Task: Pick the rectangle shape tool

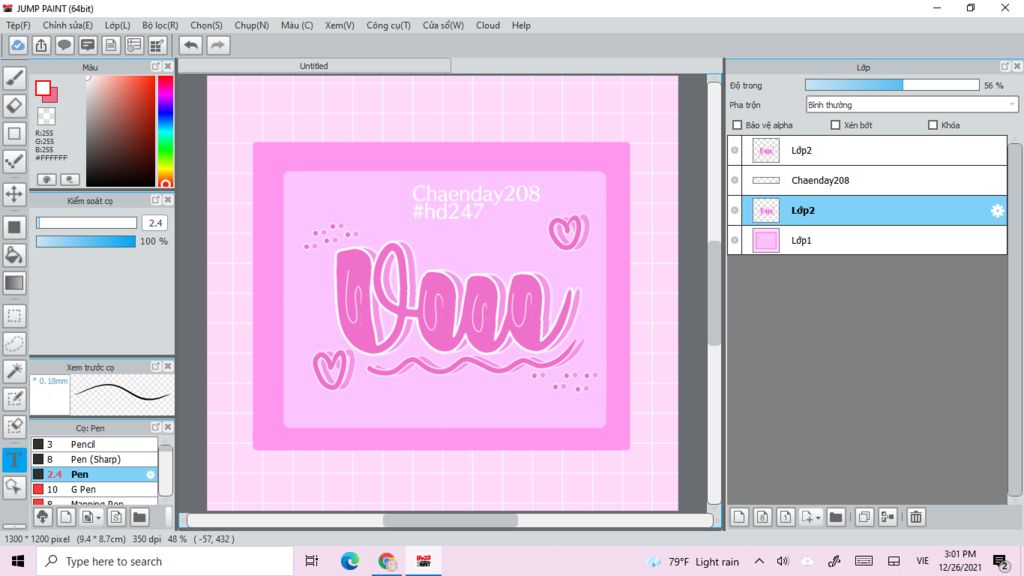Action: (x=14, y=134)
